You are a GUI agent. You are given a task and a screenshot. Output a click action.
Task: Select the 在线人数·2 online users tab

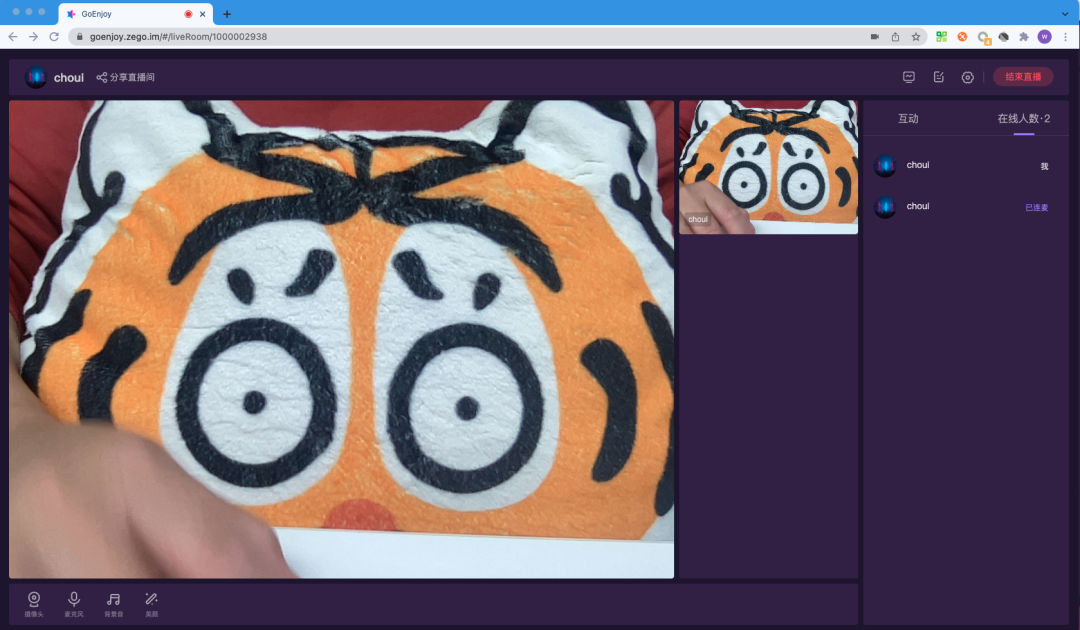click(x=1023, y=119)
